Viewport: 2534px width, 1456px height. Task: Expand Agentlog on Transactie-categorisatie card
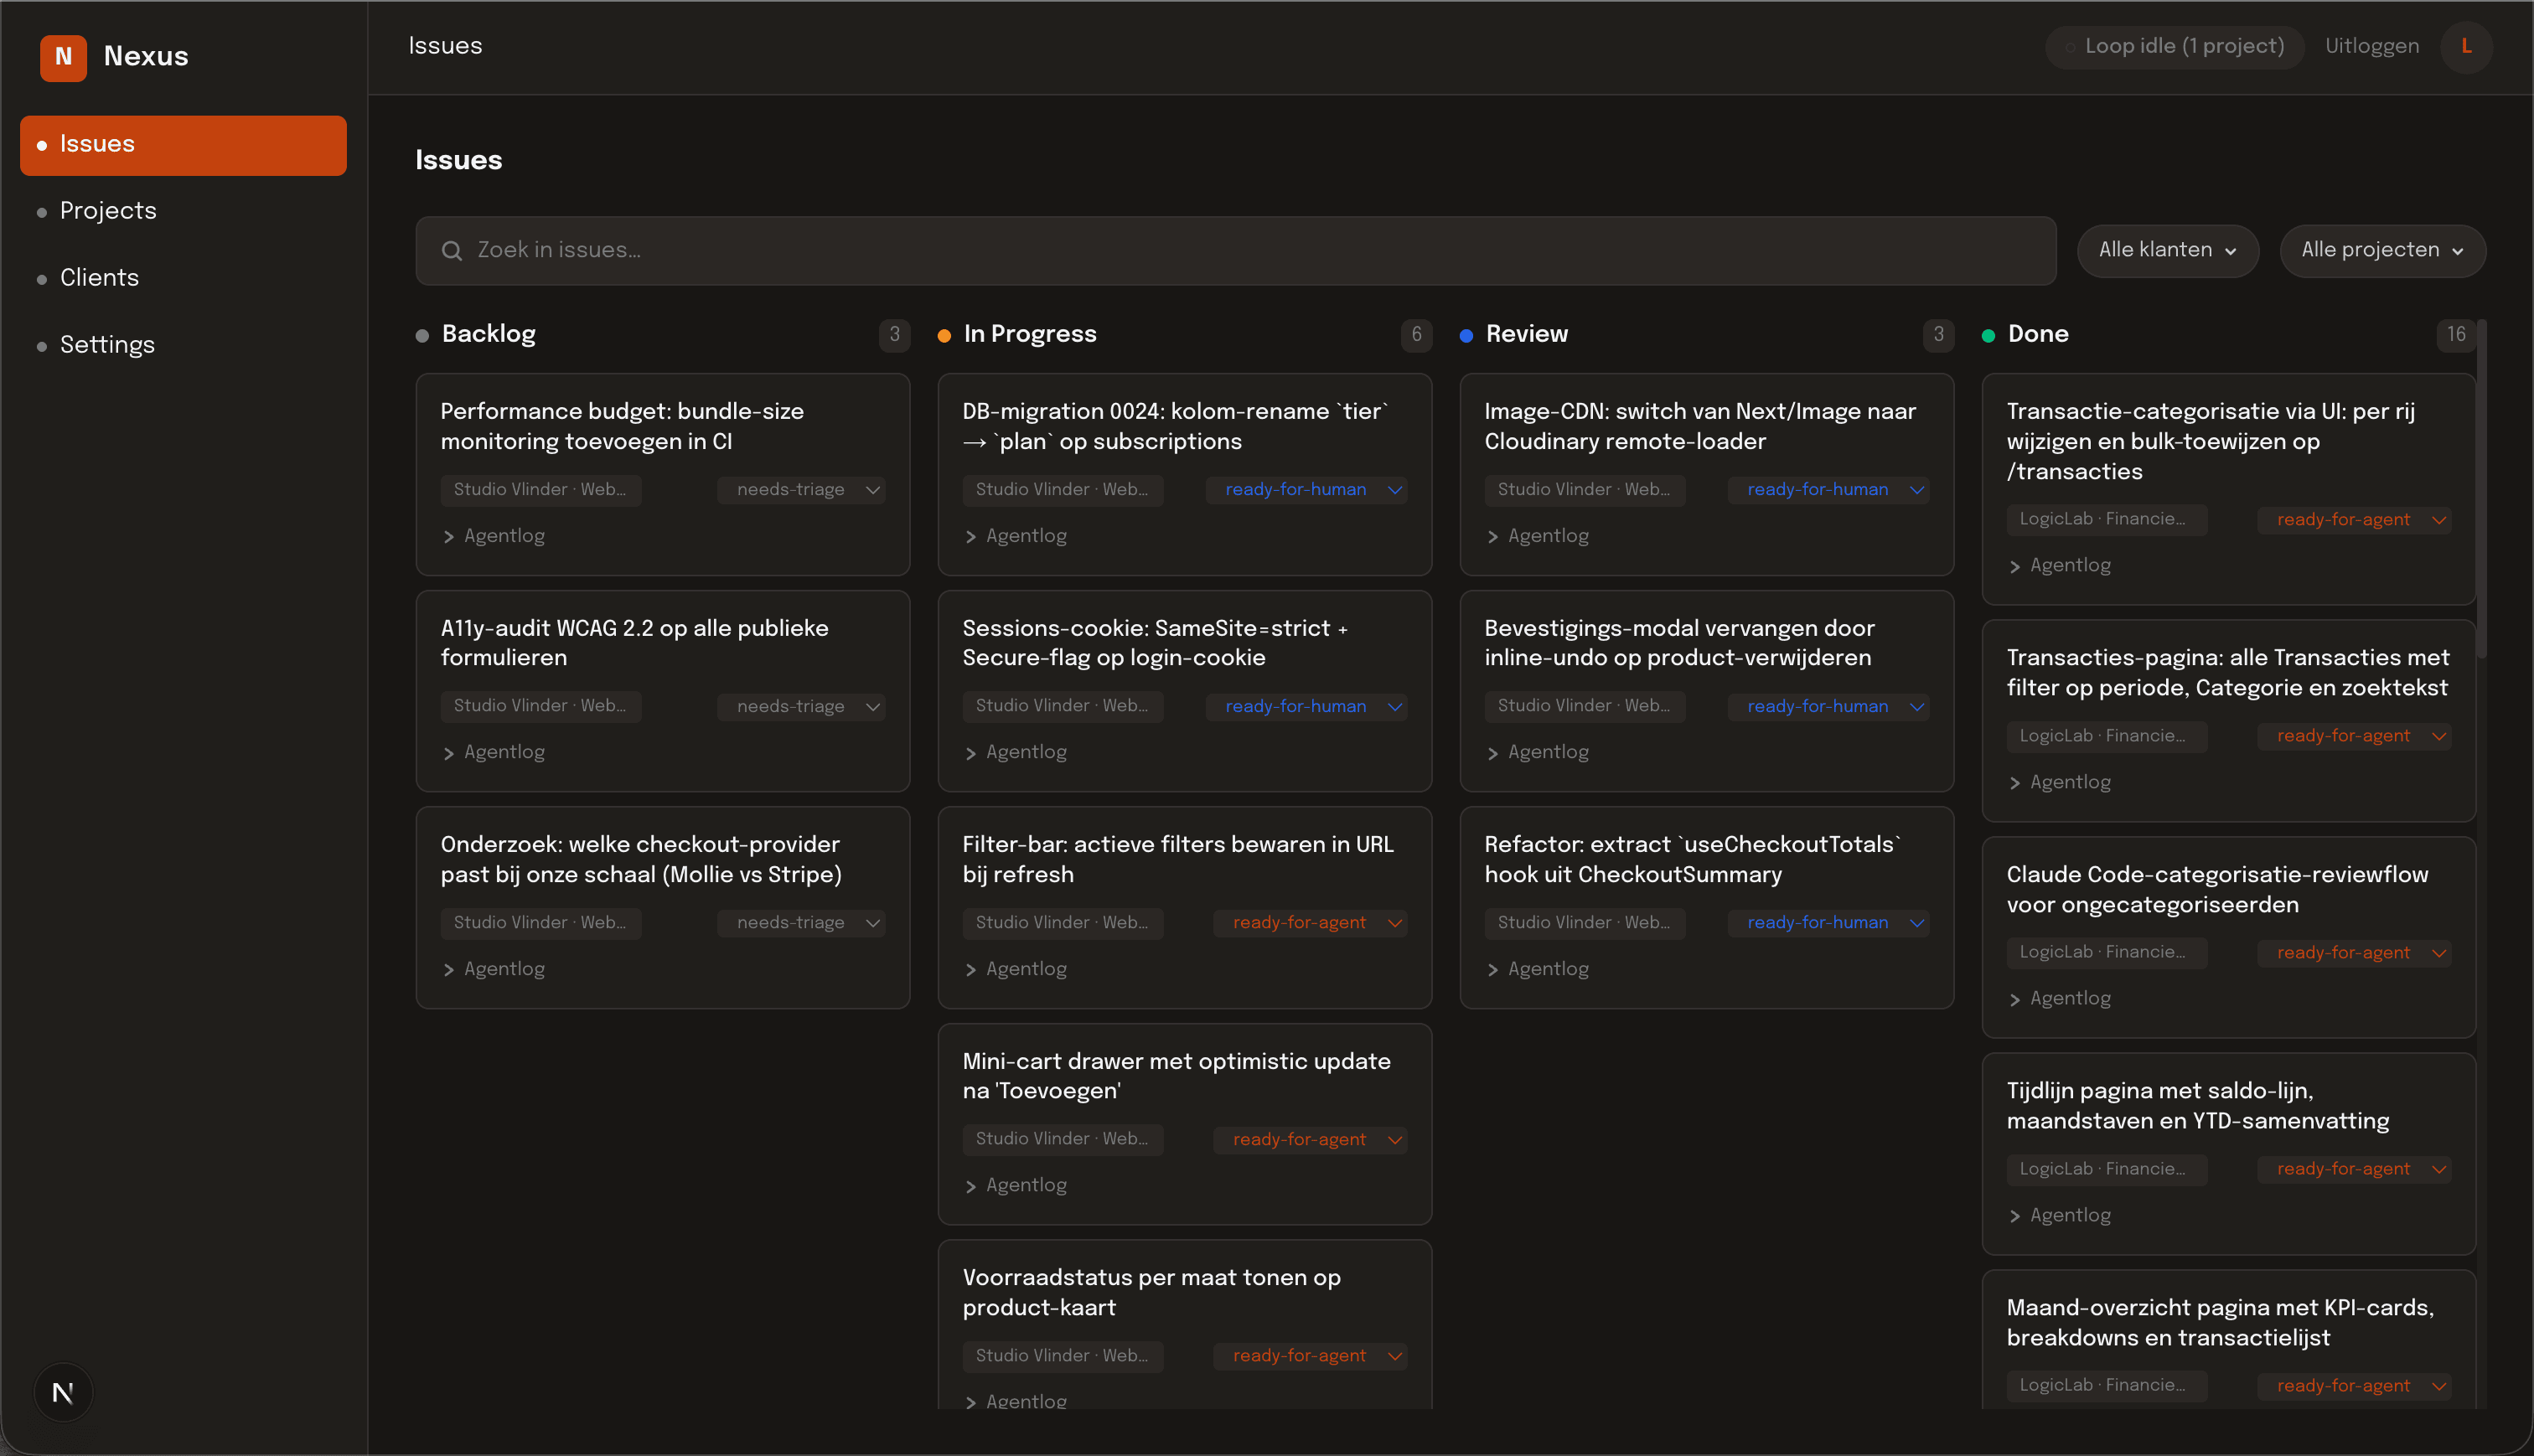(2060, 566)
